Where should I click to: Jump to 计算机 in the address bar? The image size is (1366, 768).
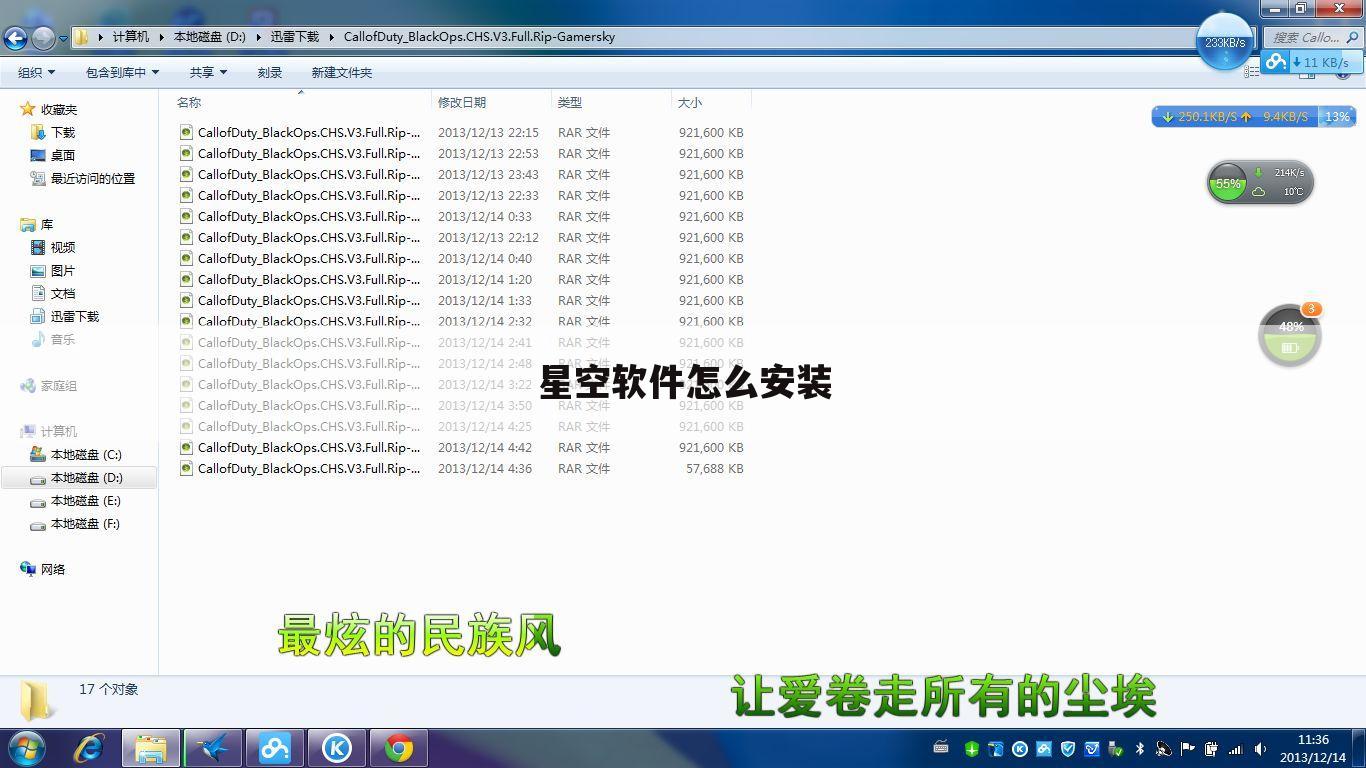(130, 37)
